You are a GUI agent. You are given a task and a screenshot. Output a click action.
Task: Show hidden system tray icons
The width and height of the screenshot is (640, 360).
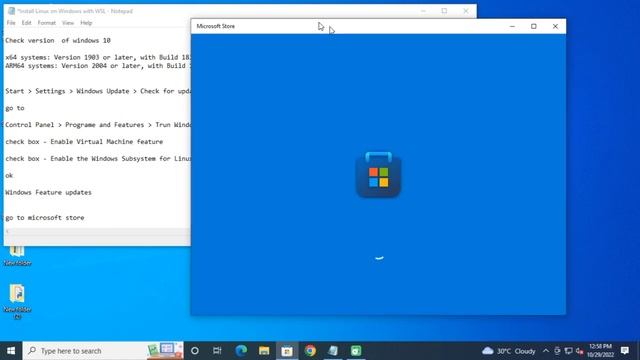[x=546, y=351]
